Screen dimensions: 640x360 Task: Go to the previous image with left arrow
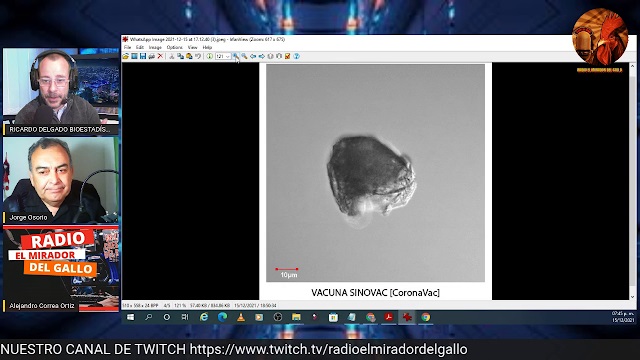253,56
